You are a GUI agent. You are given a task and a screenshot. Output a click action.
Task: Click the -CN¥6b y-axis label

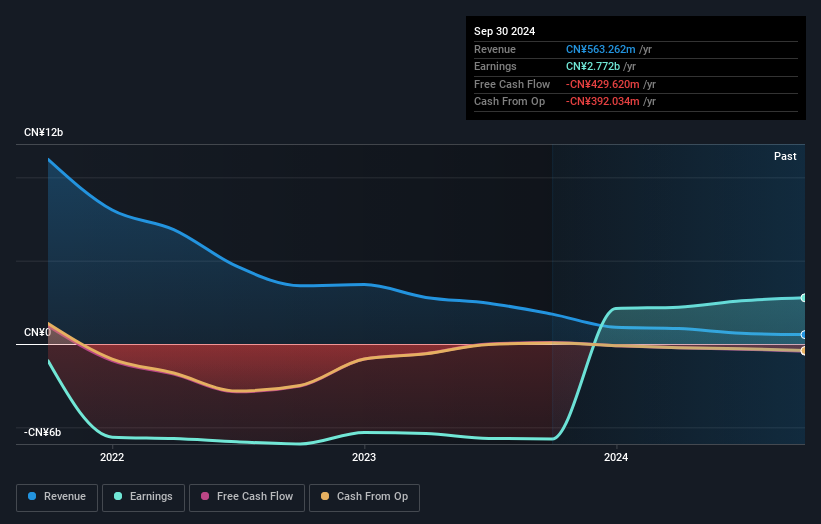(42, 432)
